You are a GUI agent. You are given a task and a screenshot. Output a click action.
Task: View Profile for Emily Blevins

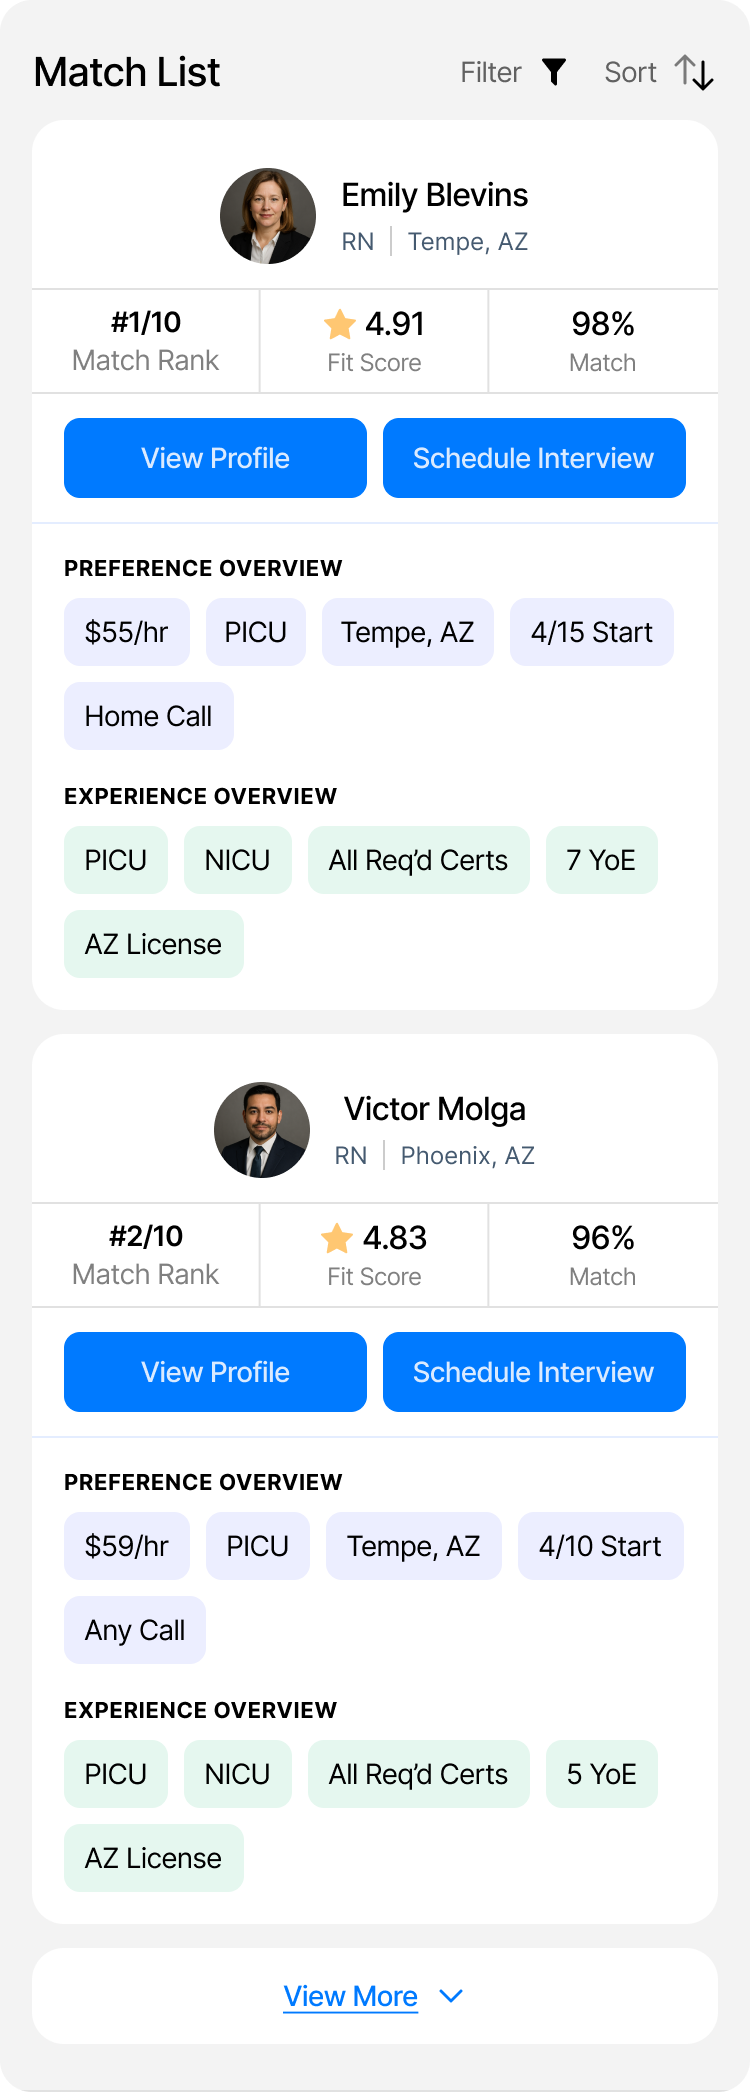pos(215,458)
